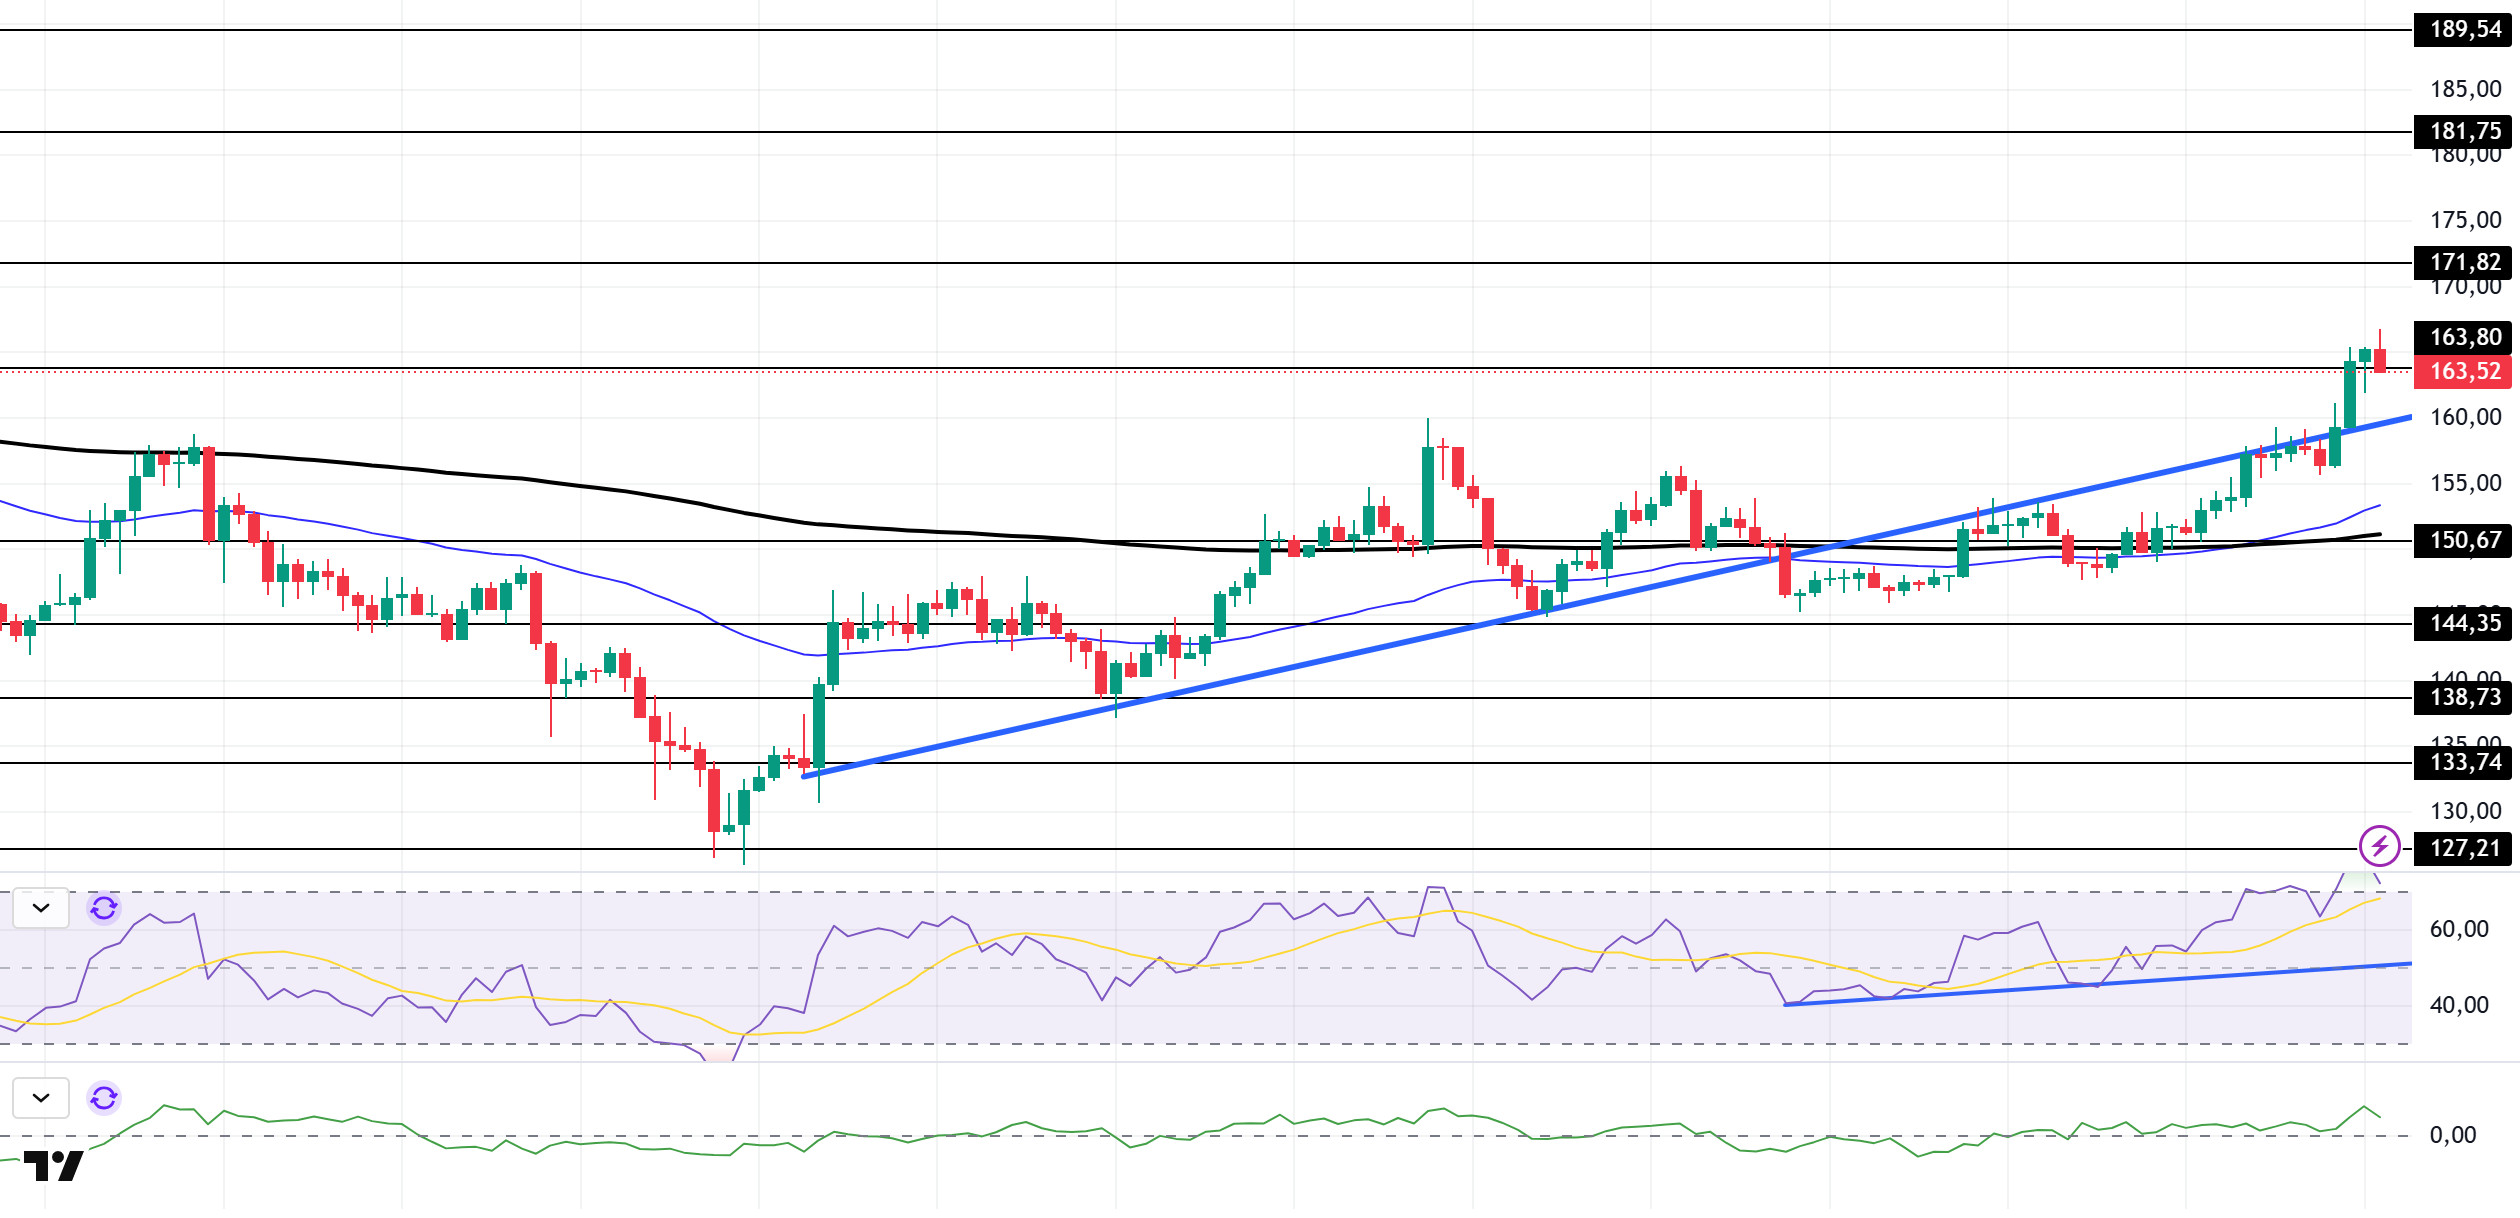Click the 130,00 price axis value

tap(2465, 811)
